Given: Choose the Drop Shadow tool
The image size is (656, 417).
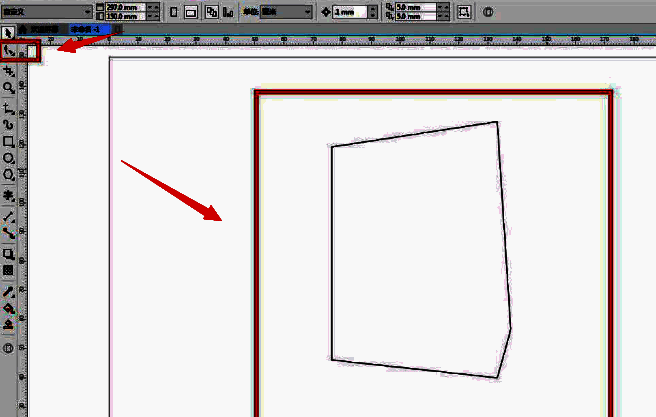Looking at the screenshot, I should pyautogui.click(x=9, y=254).
